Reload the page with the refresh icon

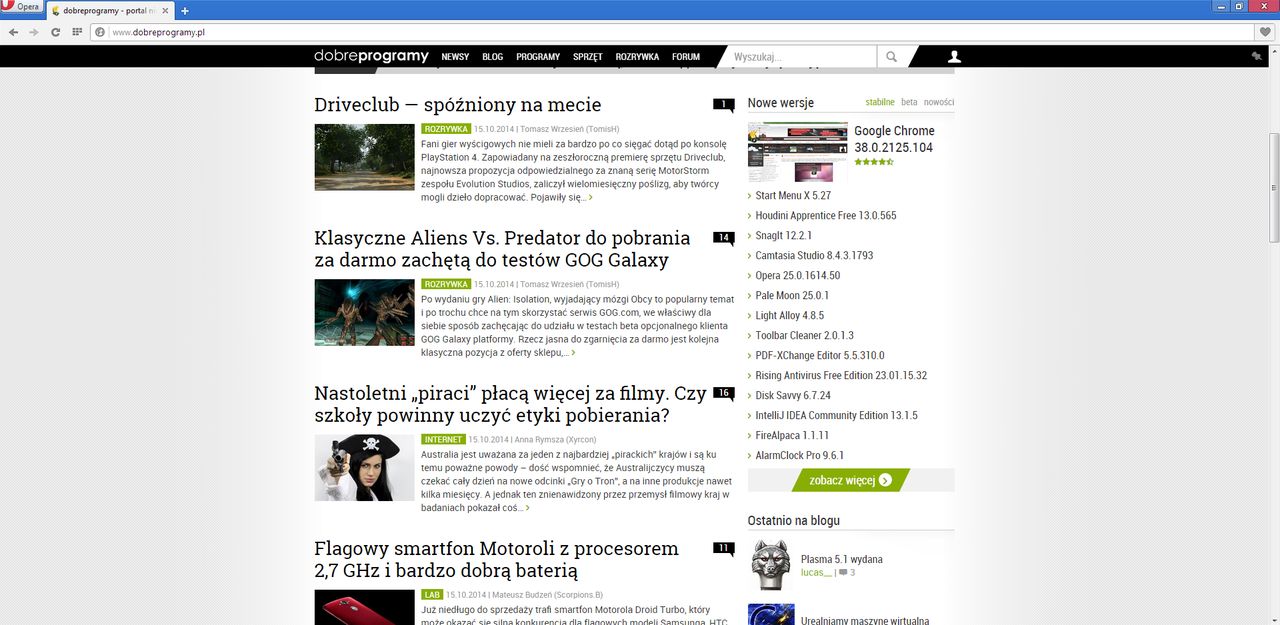pyautogui.click(x=55, y=31)
